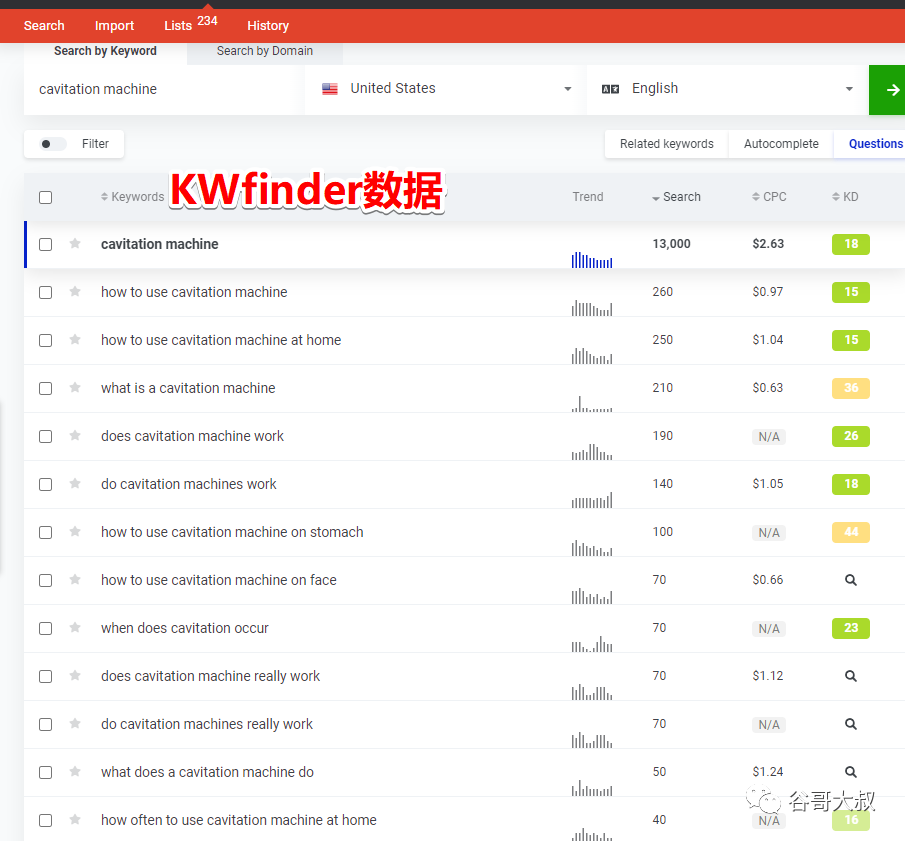Tick checkbox for 'what does a cavitation machine do'
905x841 pixels.
pyautogui.click(x=46, y=772)
